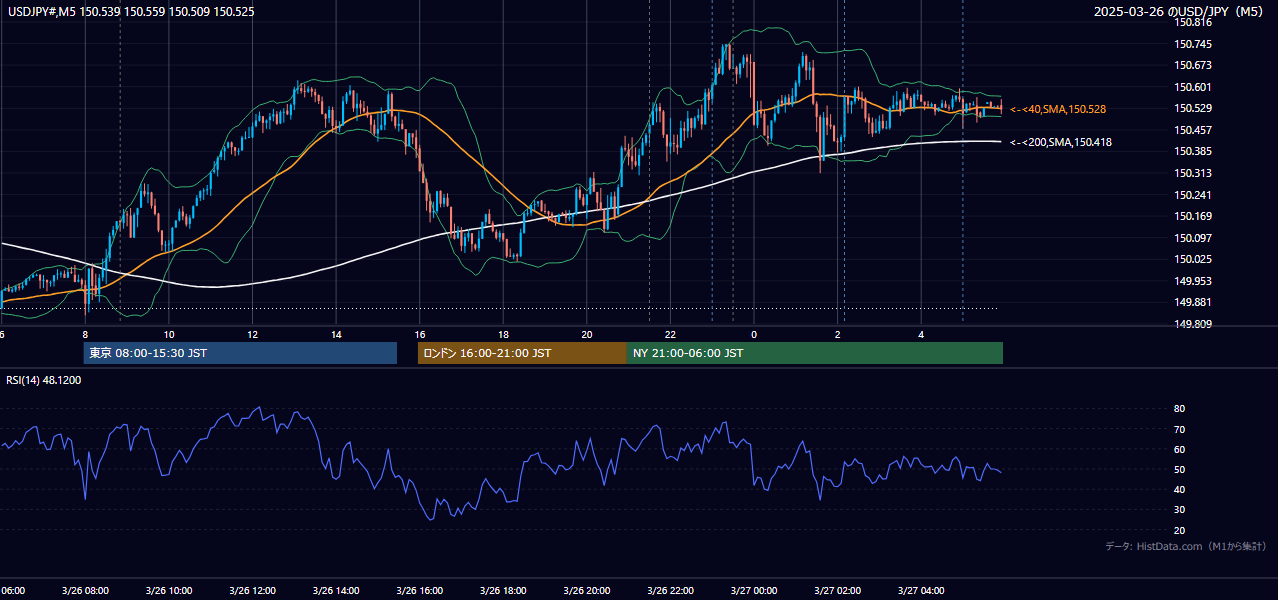
Task: Click the 3/26 22:00 date axis label
Action: pos(670,591)
